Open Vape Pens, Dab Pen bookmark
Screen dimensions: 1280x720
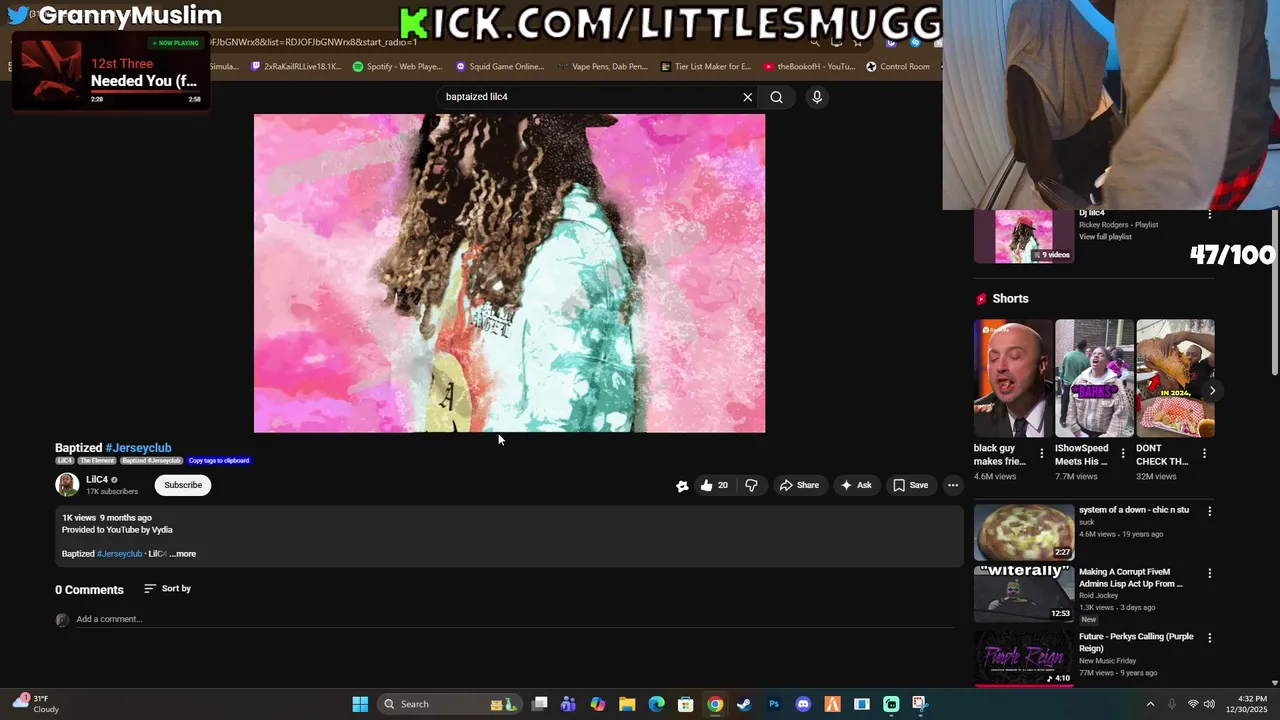(x=603, y=67)
